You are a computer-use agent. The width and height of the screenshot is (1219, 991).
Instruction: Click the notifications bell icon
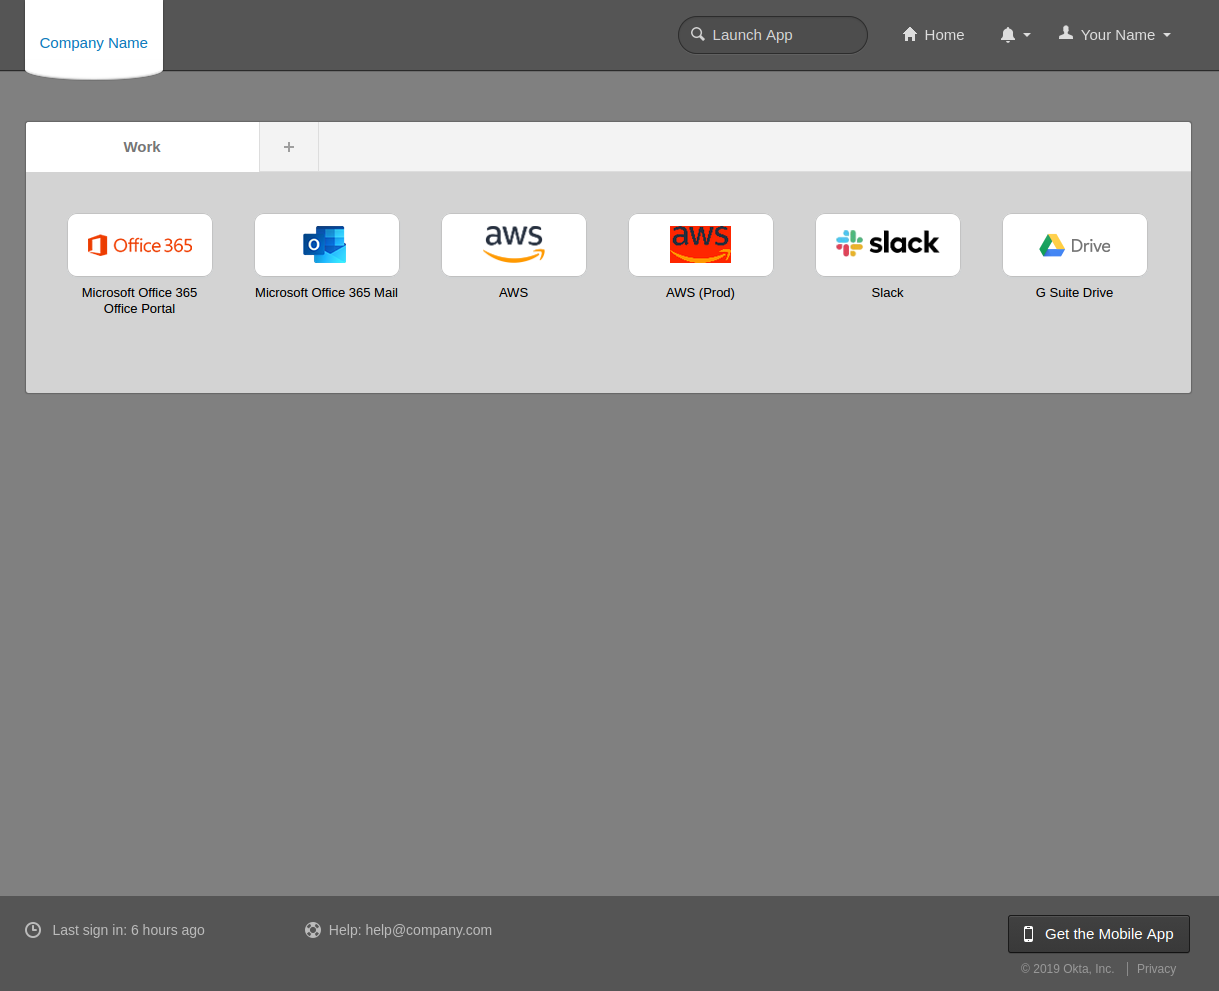pyautogui.click(x=1008, y=35)
